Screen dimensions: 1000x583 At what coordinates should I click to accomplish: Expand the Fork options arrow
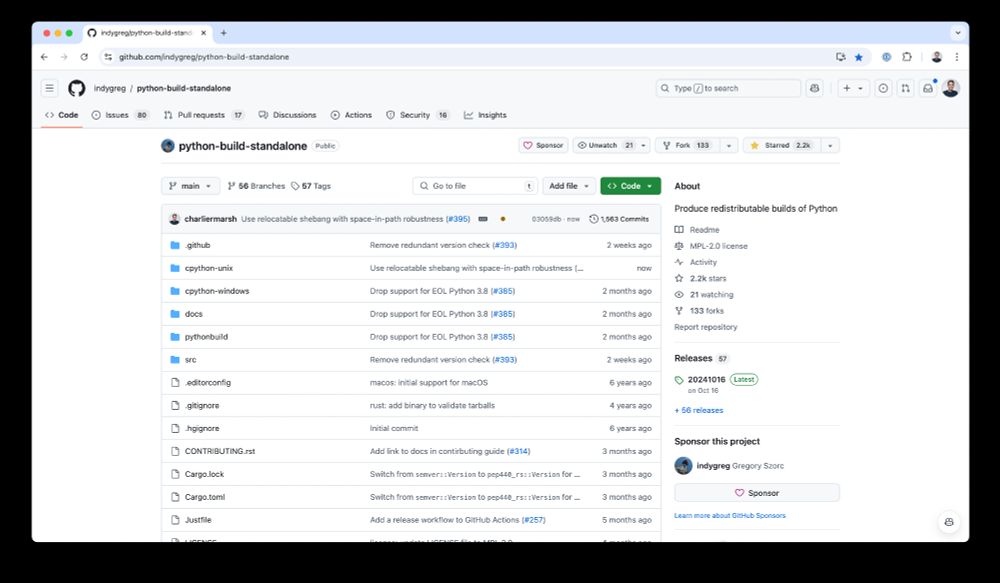728,145
